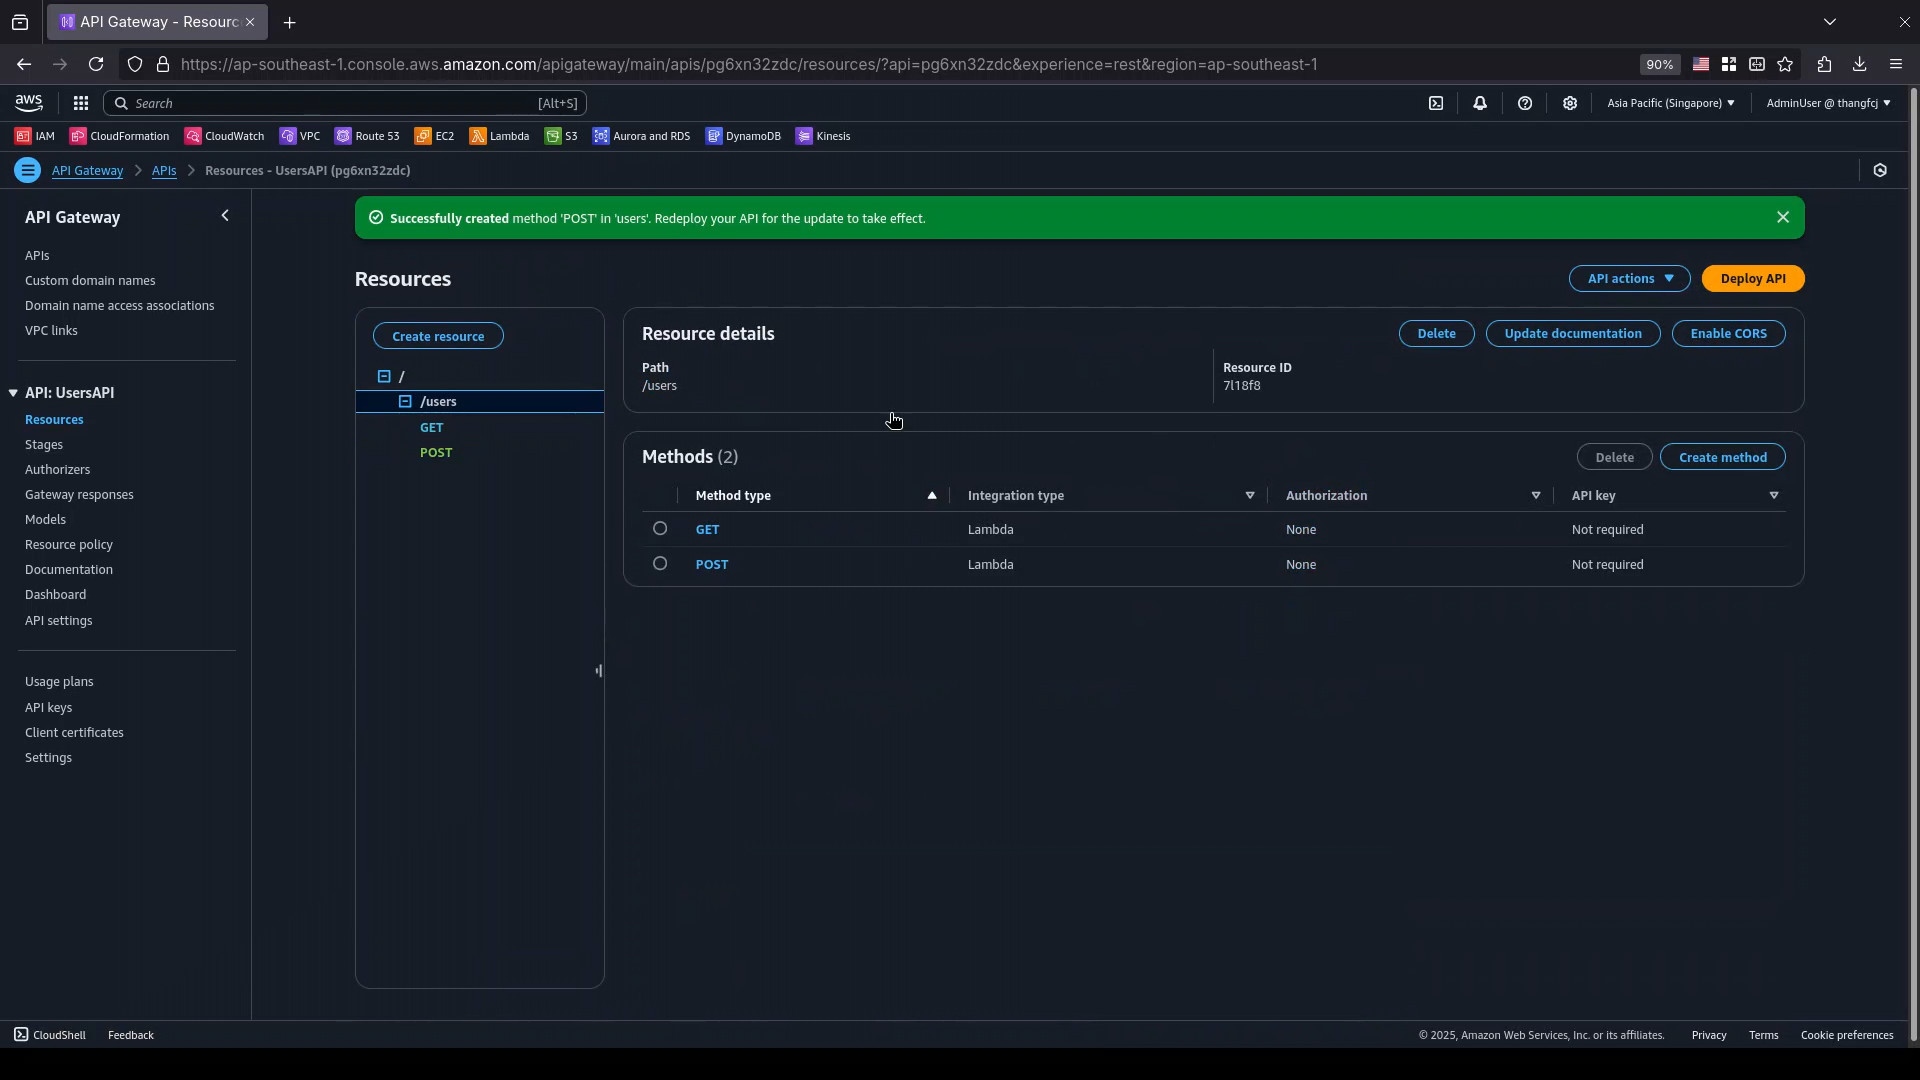Go to Stages in side navigation
Screen dimensions: 1920x1080
pyautogui.click(x=44, y=444)
